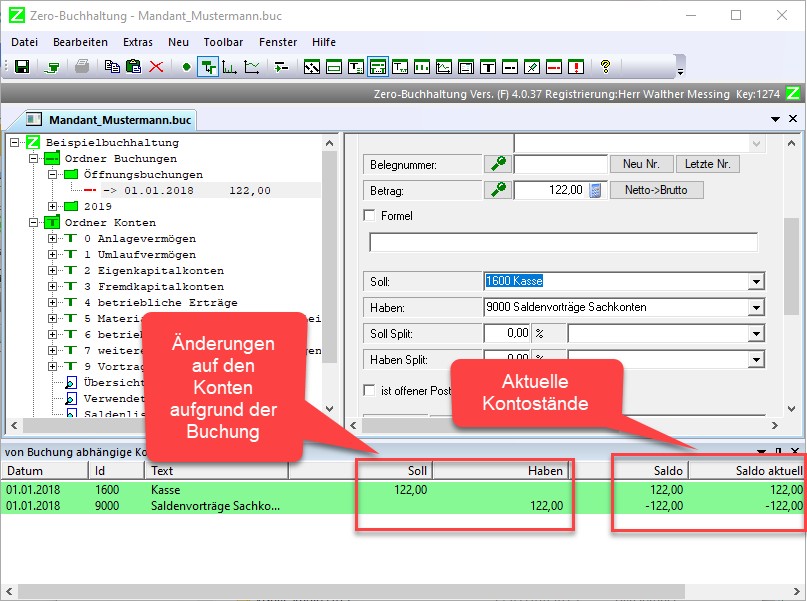The image size is (807, 601).
Task: Enable the Formel checkbox
Action: tap(371, 216)
